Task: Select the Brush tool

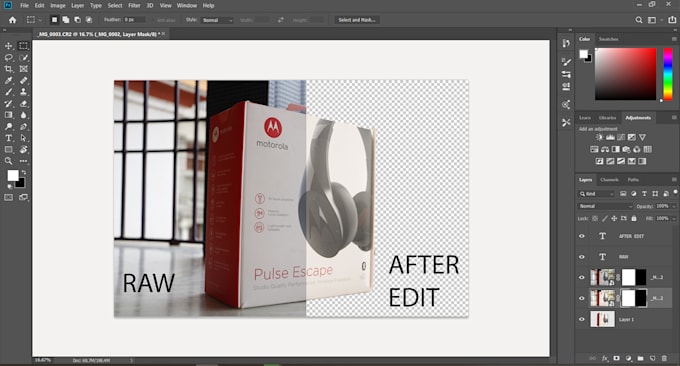Action: pos(8,92)
